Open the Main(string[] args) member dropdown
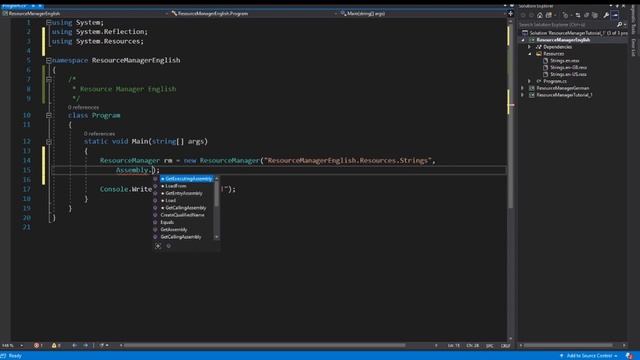 [x=422, y=13]
